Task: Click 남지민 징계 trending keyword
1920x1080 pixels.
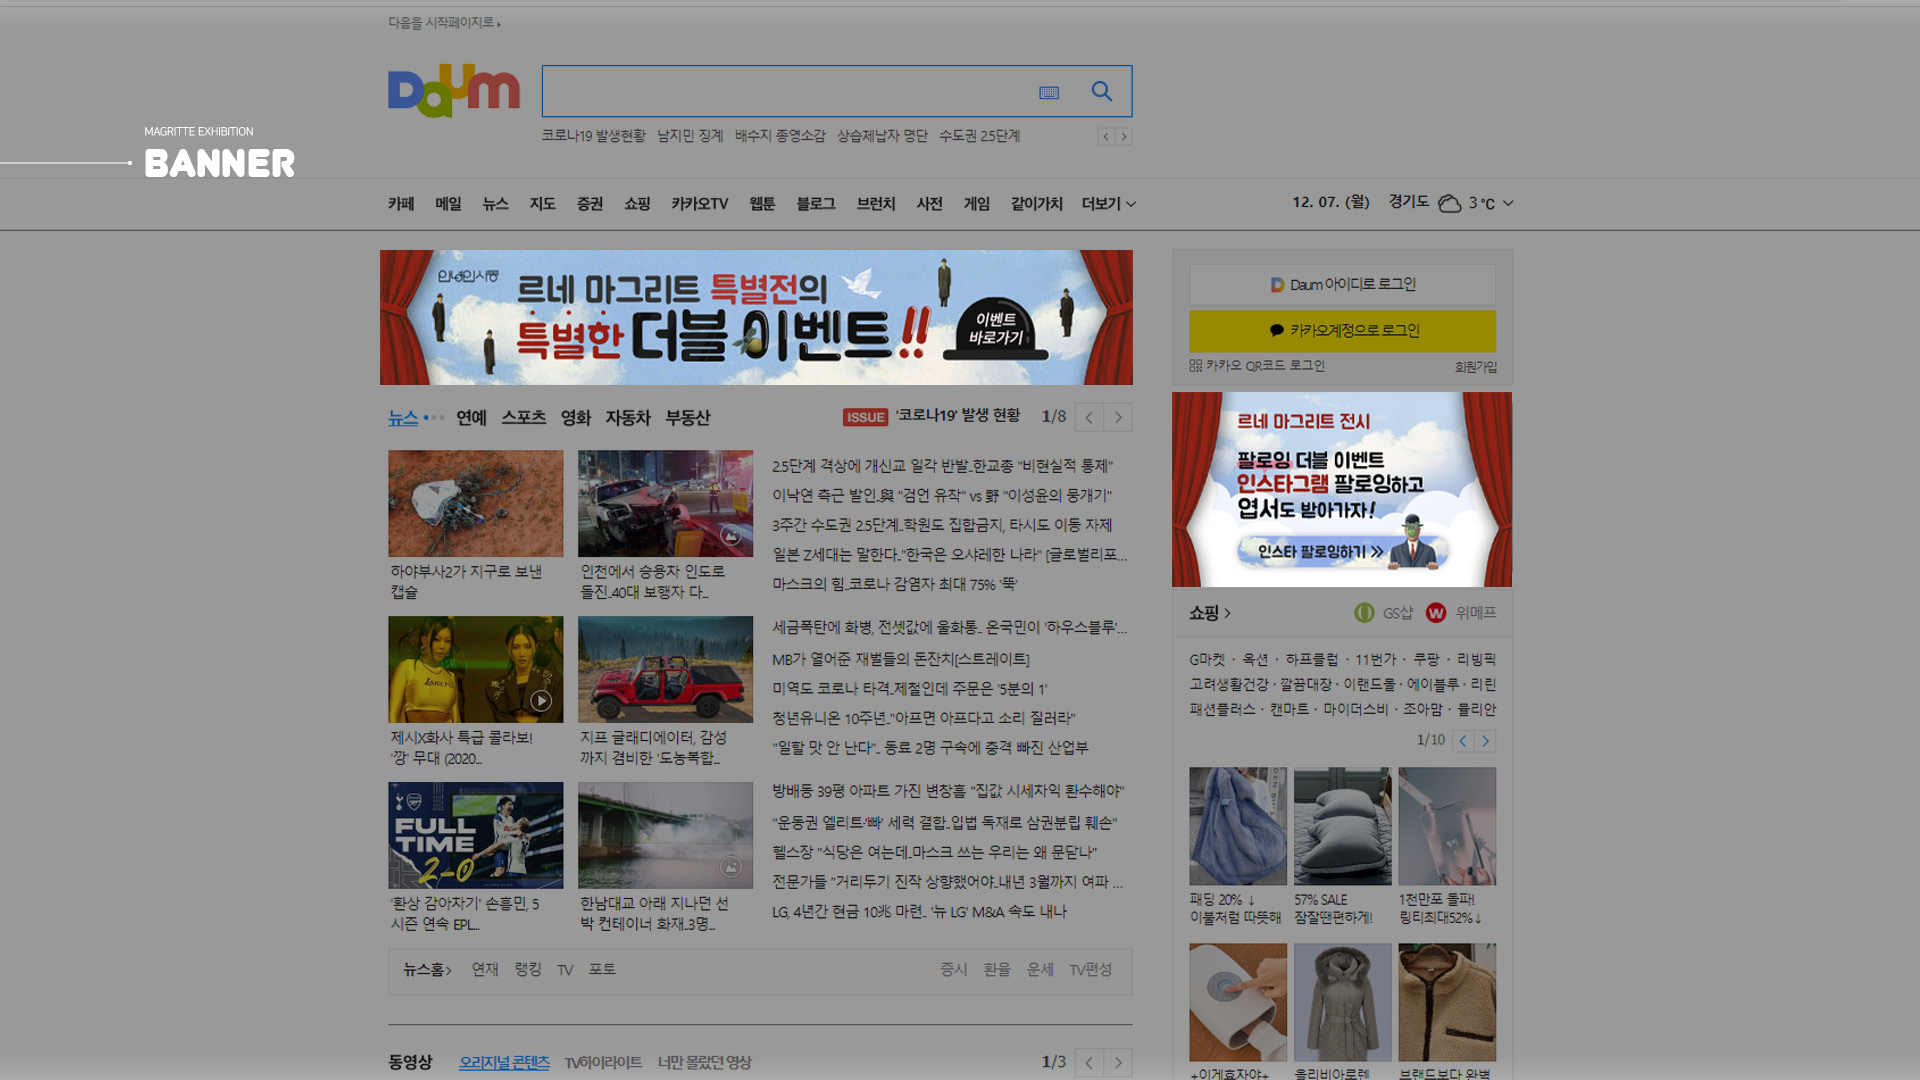Action: point(690,136)
